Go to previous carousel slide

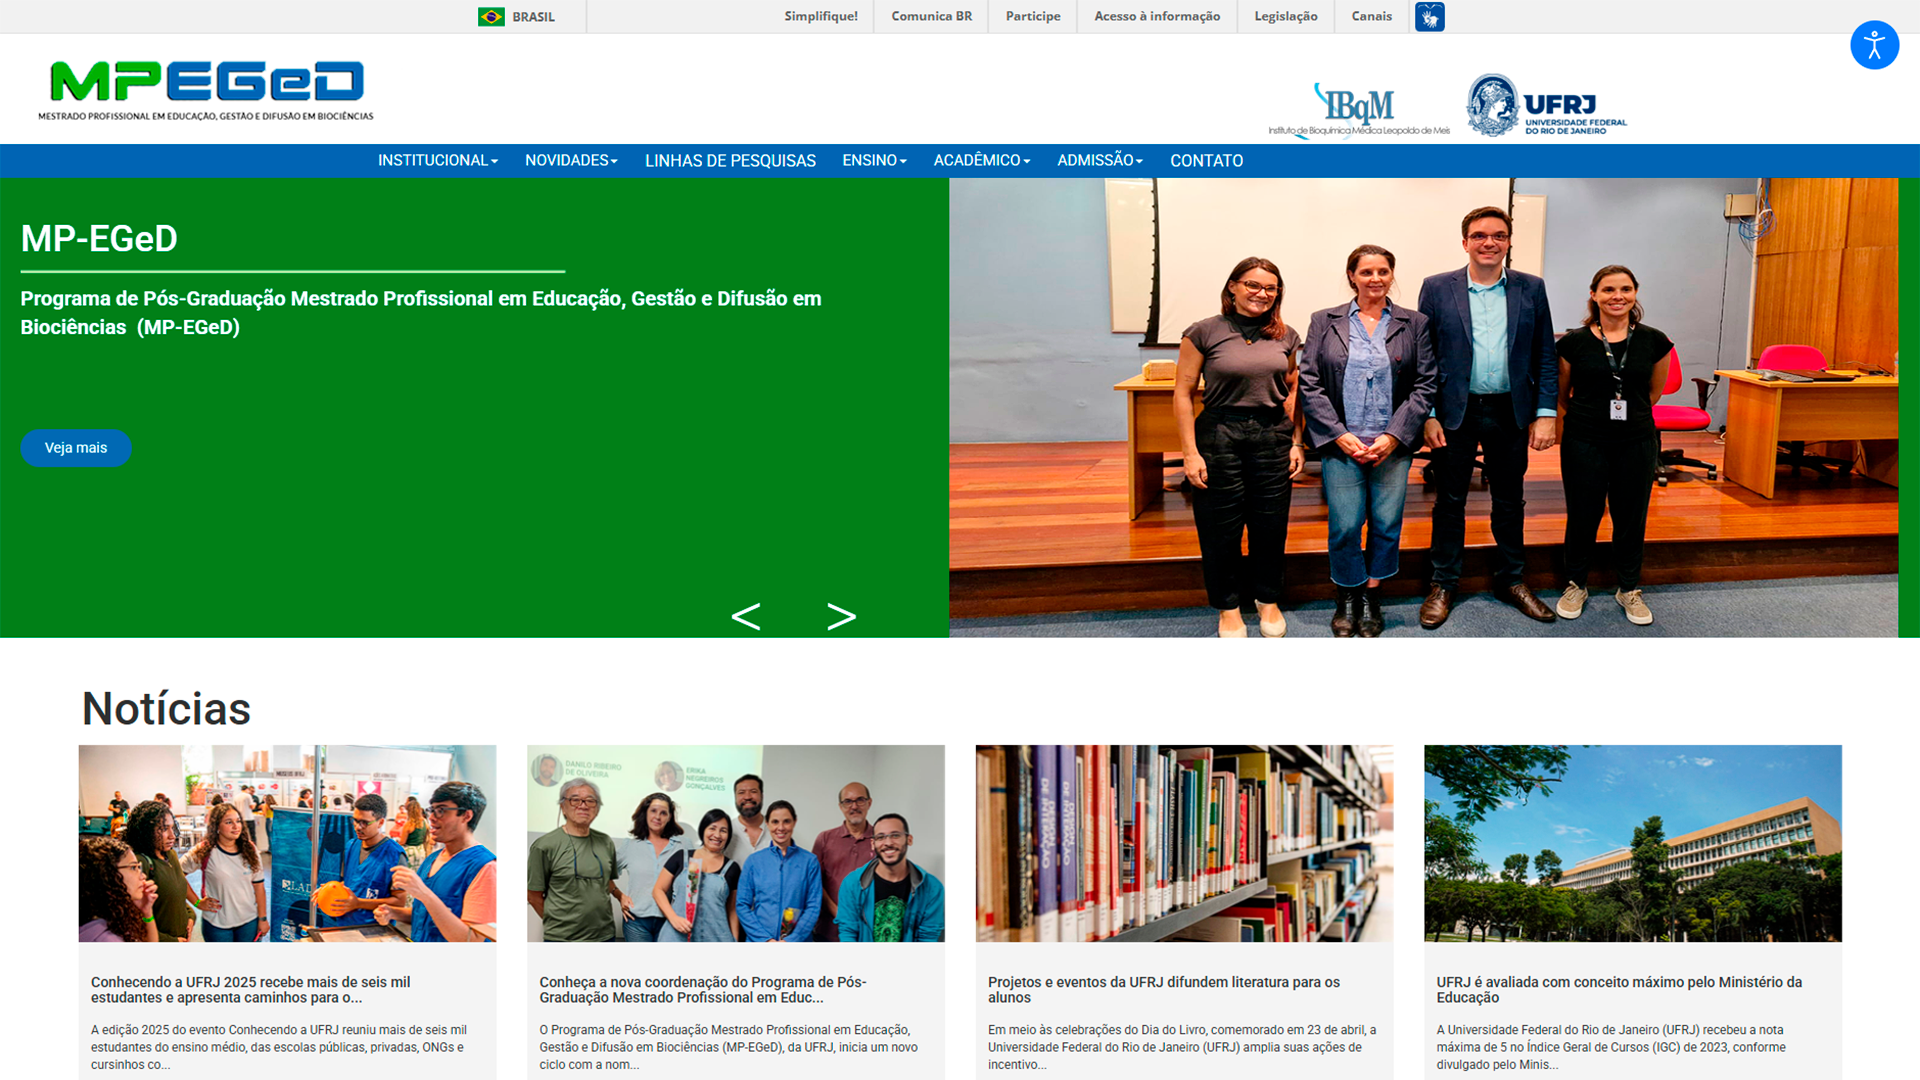point(746,616)
